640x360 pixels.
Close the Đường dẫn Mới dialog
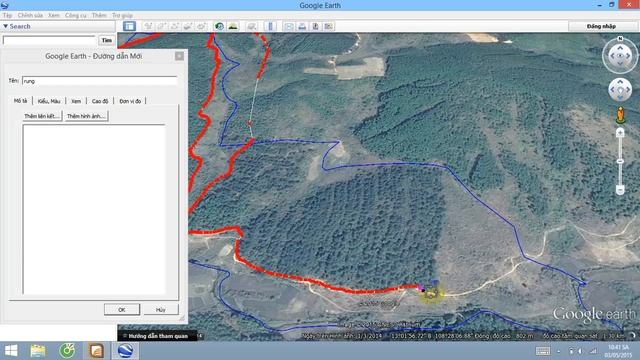tap(179, 56)
